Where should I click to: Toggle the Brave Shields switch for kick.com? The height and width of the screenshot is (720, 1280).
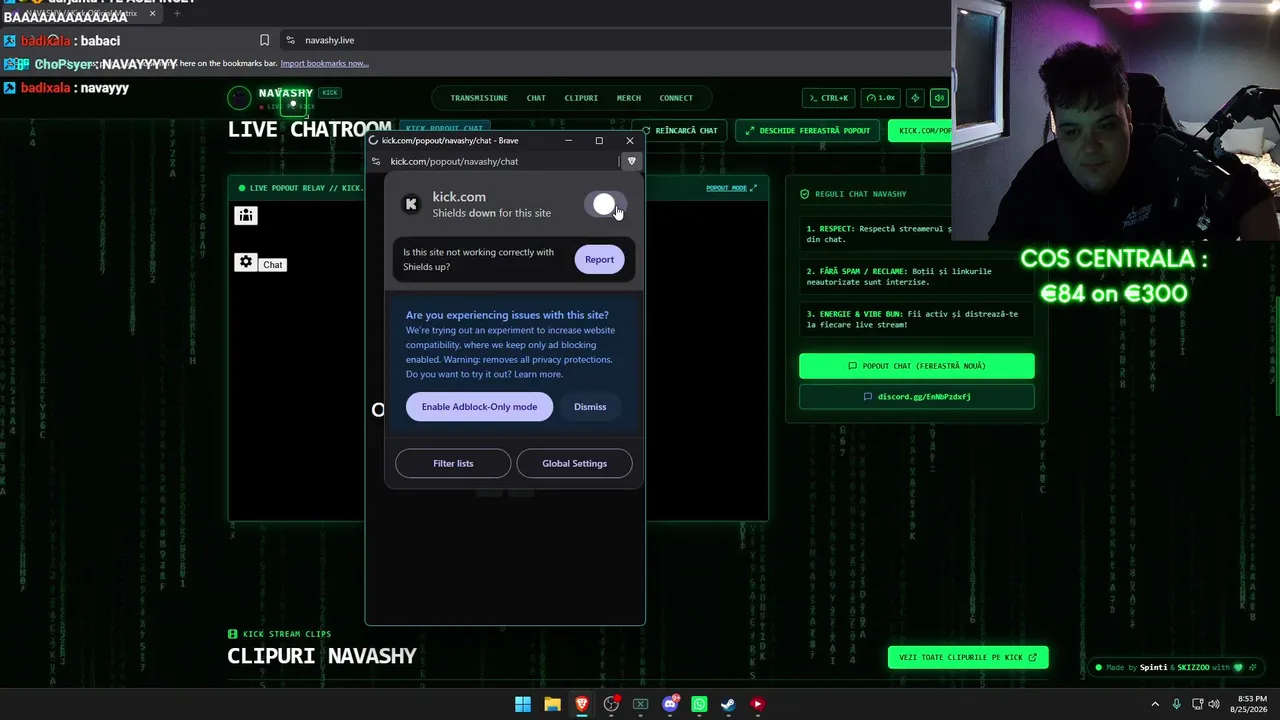point(604,205)
